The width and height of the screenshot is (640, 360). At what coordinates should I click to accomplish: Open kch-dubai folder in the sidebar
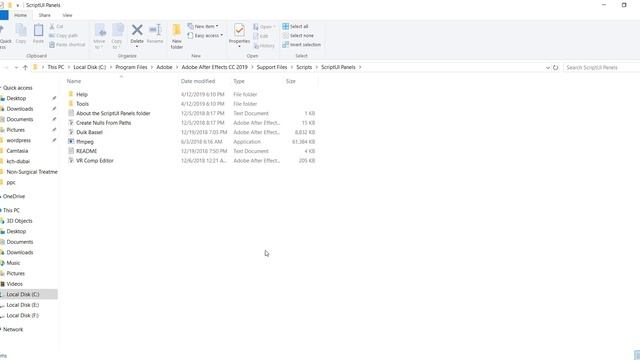tap(18, 161)
